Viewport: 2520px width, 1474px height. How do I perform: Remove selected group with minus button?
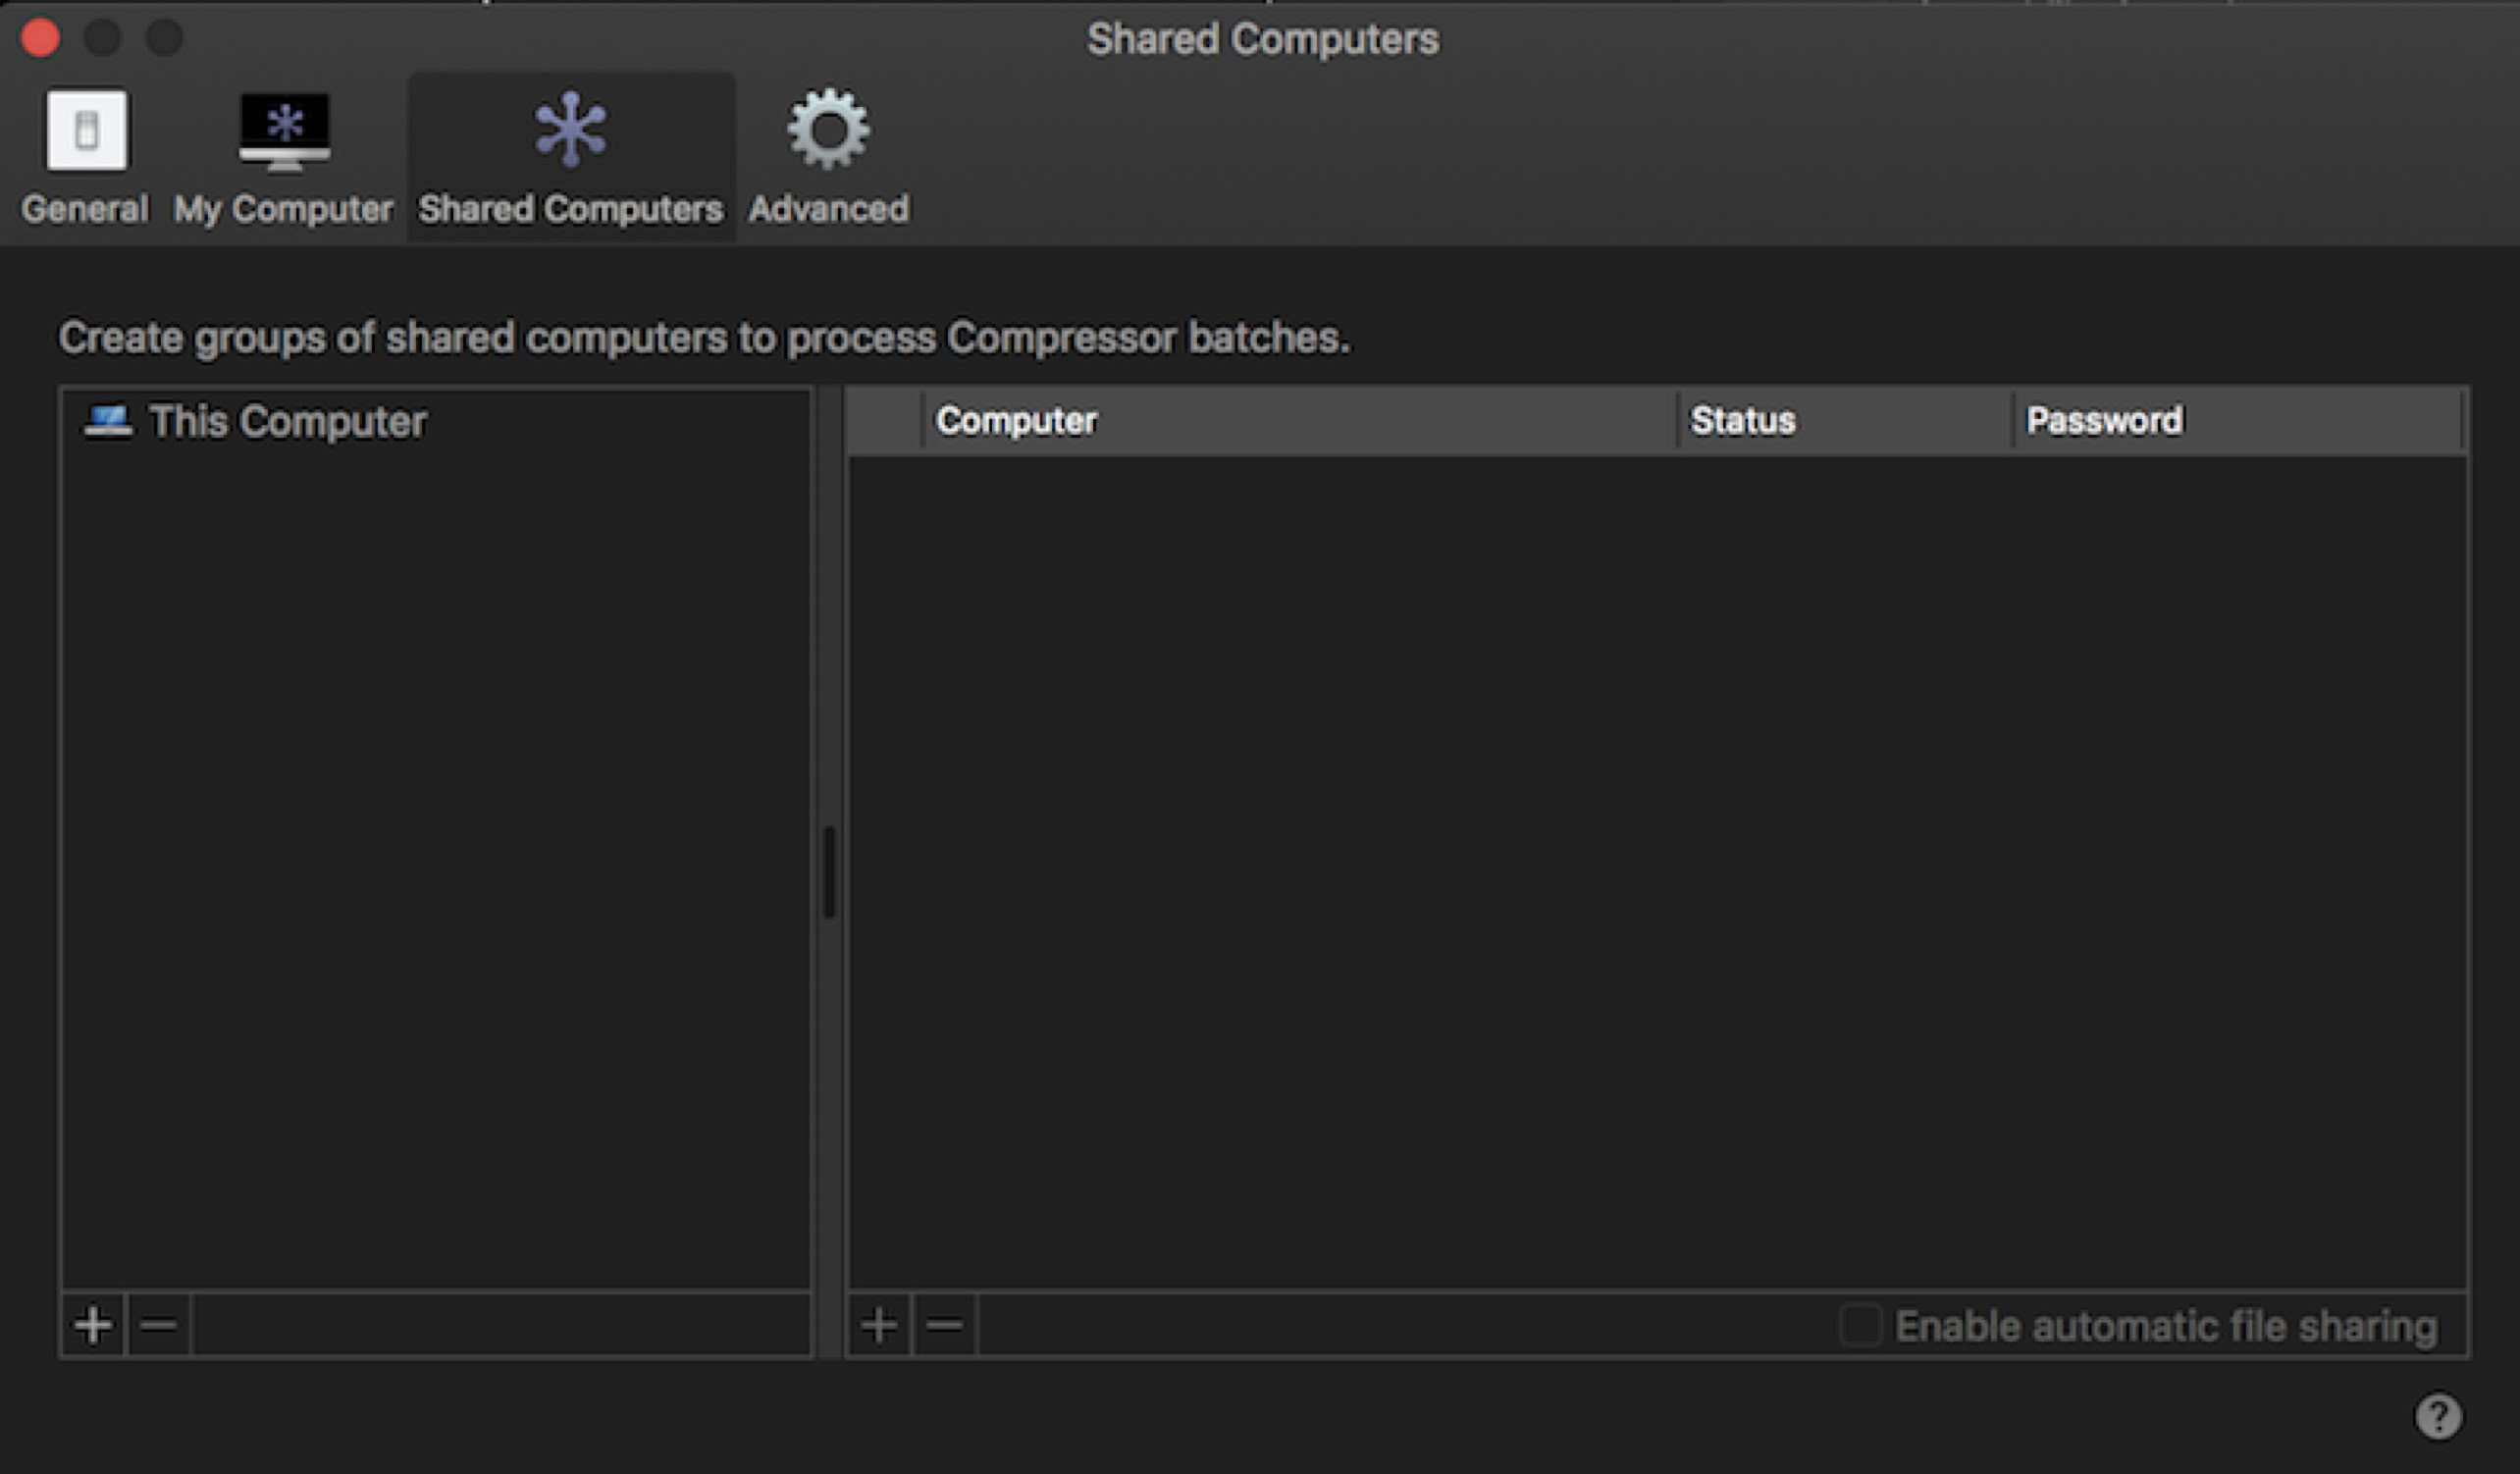[158, 1326]
